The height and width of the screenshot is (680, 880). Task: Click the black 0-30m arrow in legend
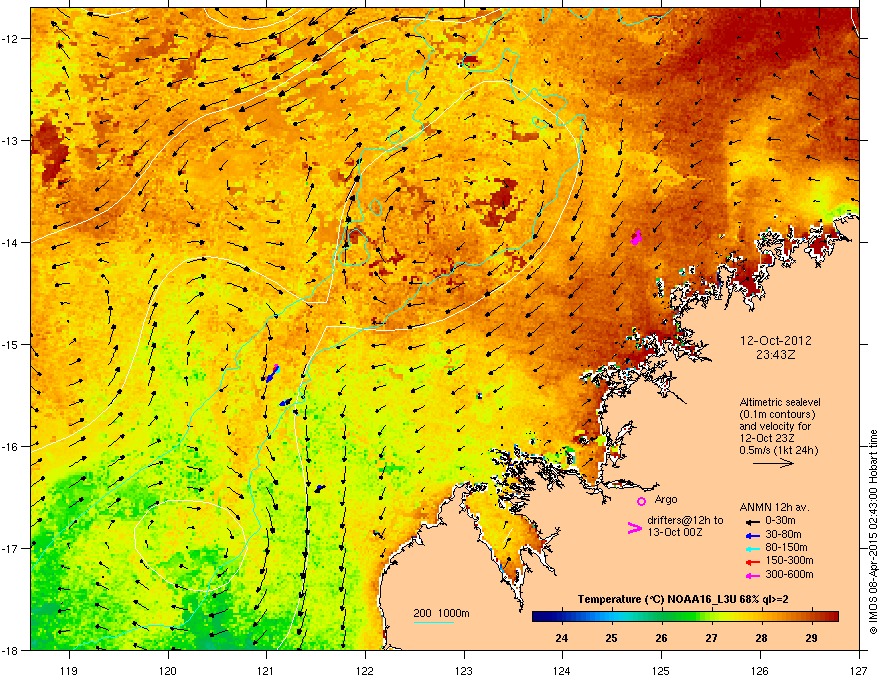point(752,522)
